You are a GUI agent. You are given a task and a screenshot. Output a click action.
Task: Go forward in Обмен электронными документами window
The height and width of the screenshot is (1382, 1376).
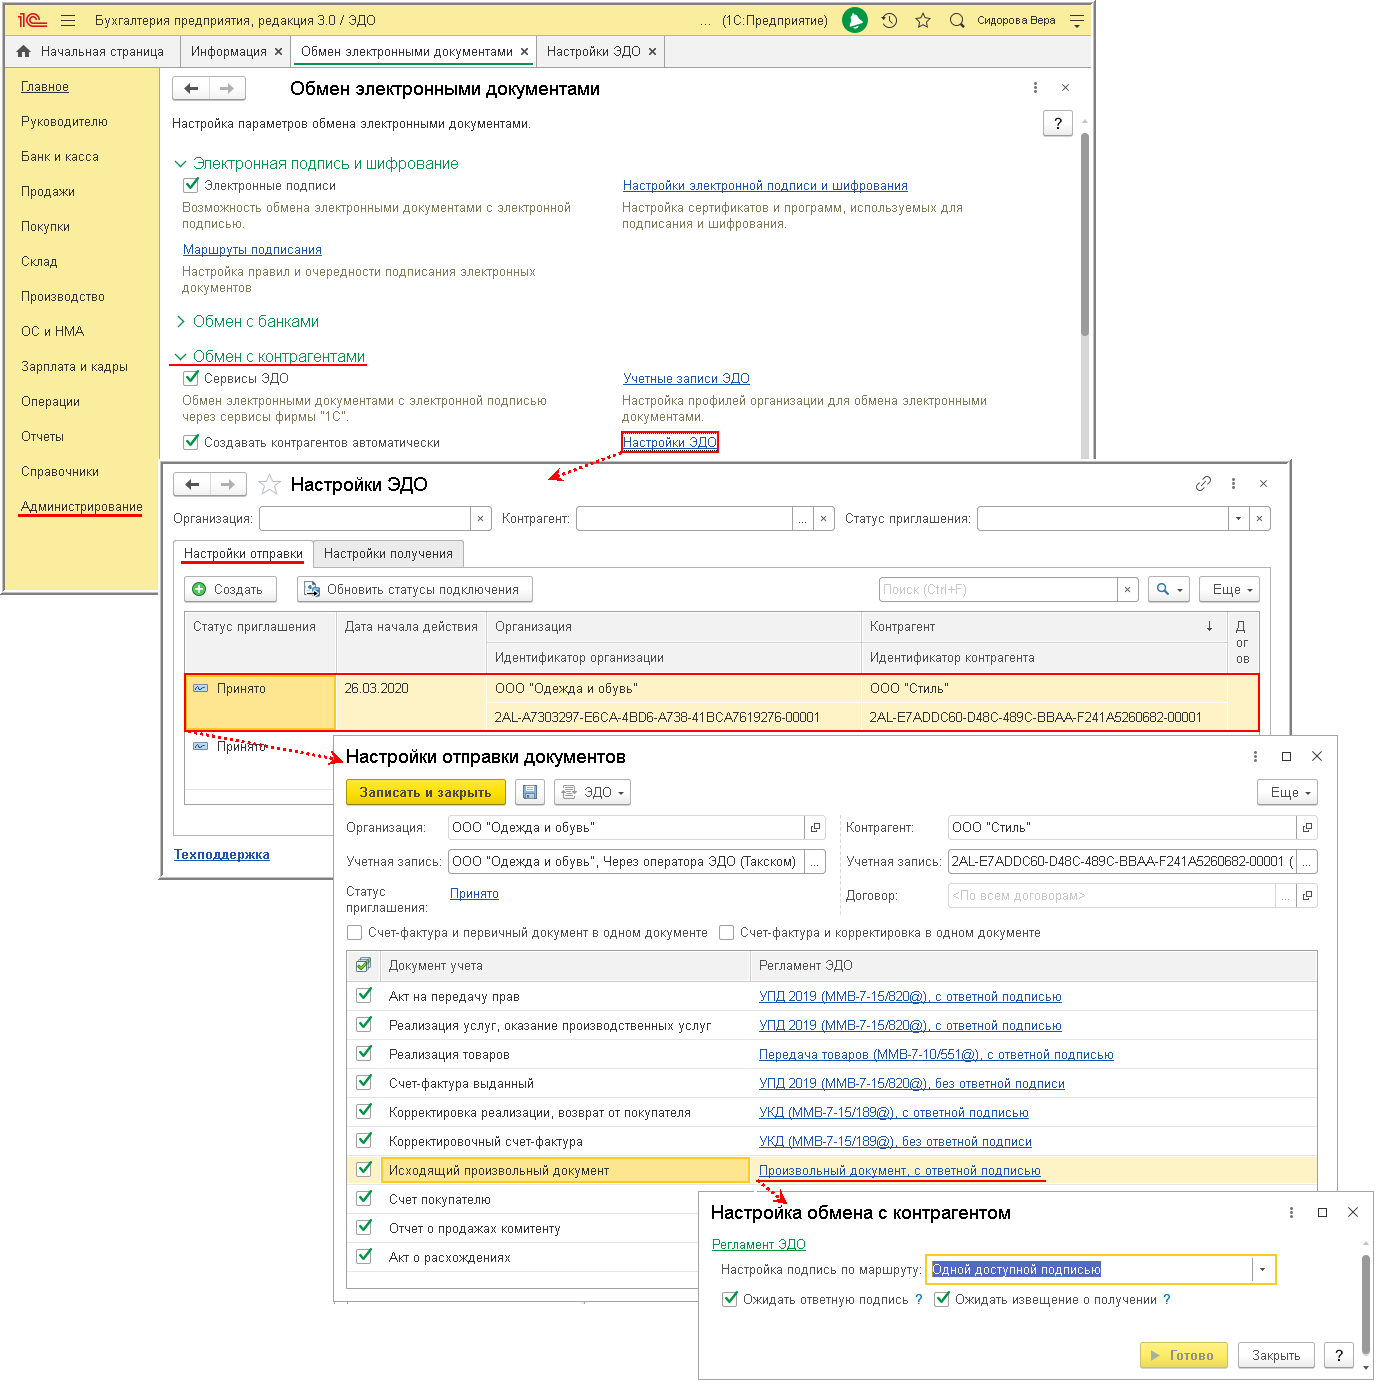(227, 88)
